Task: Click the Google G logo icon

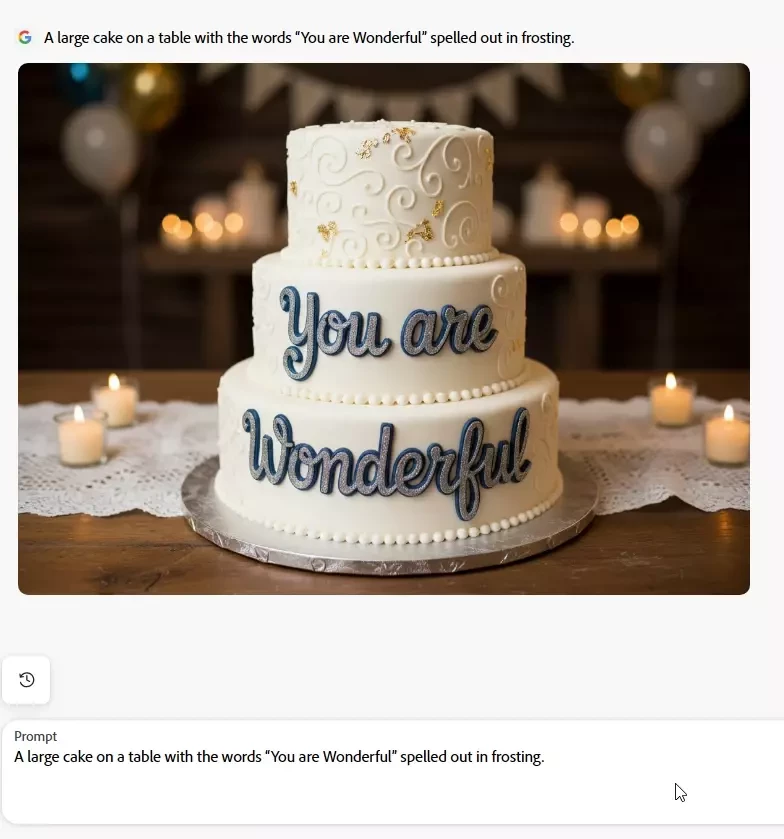Action: pyautogui.click(x=25, y=37)
